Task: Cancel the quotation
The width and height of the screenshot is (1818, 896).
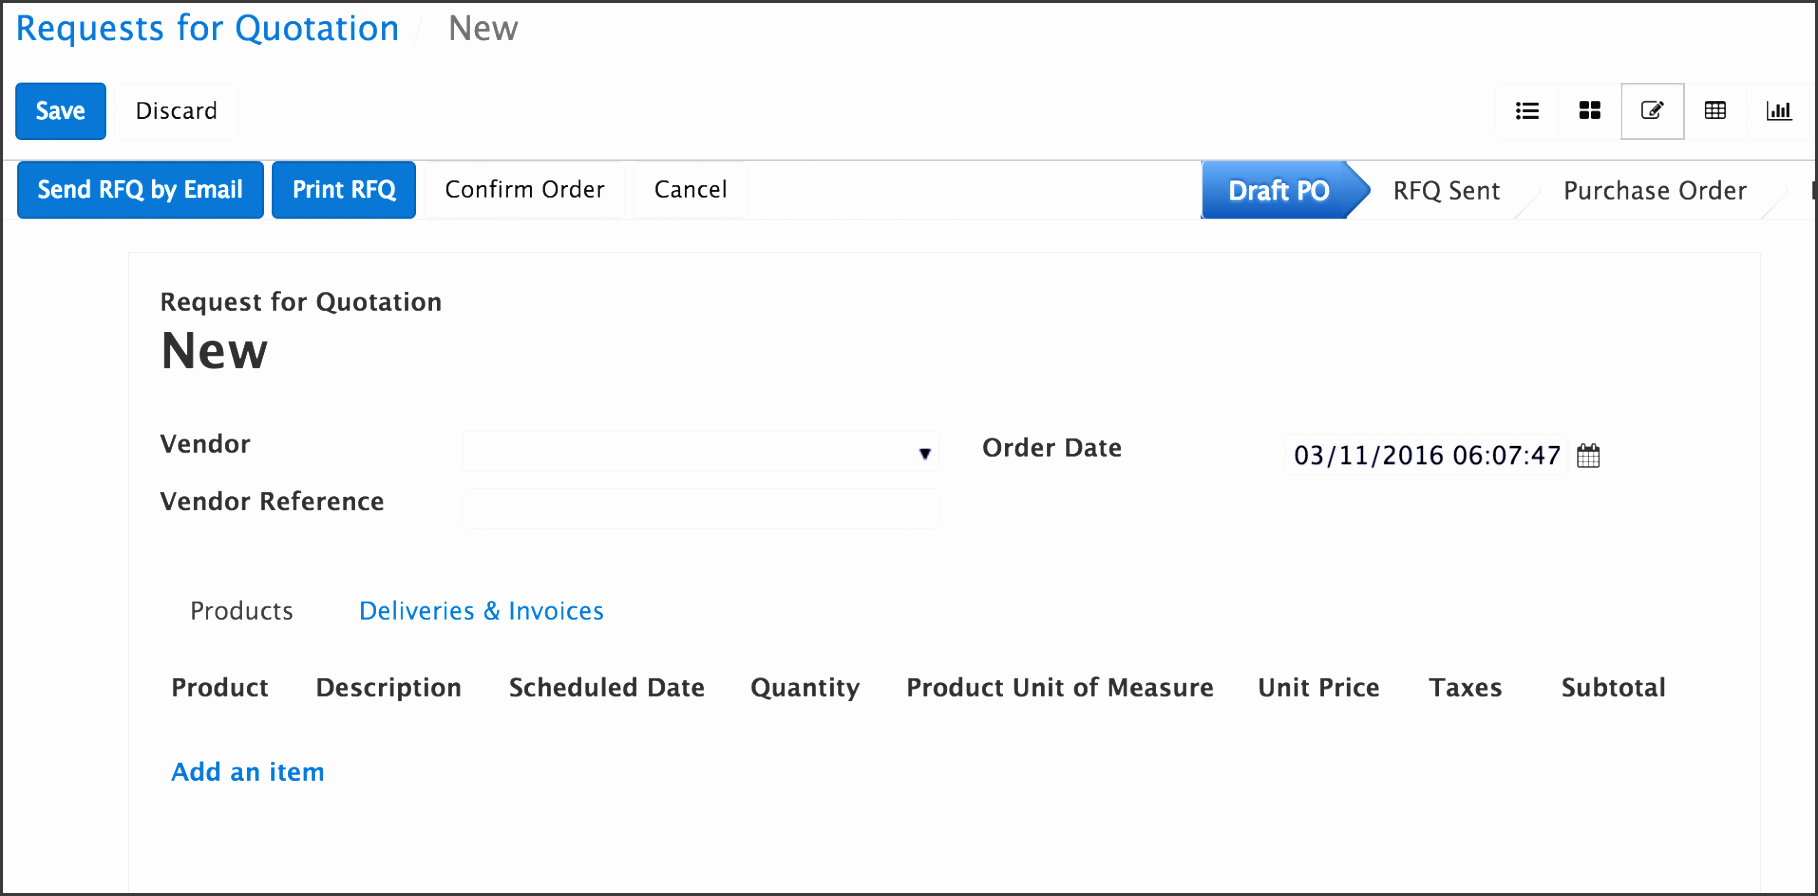Action: pos(690,189)
